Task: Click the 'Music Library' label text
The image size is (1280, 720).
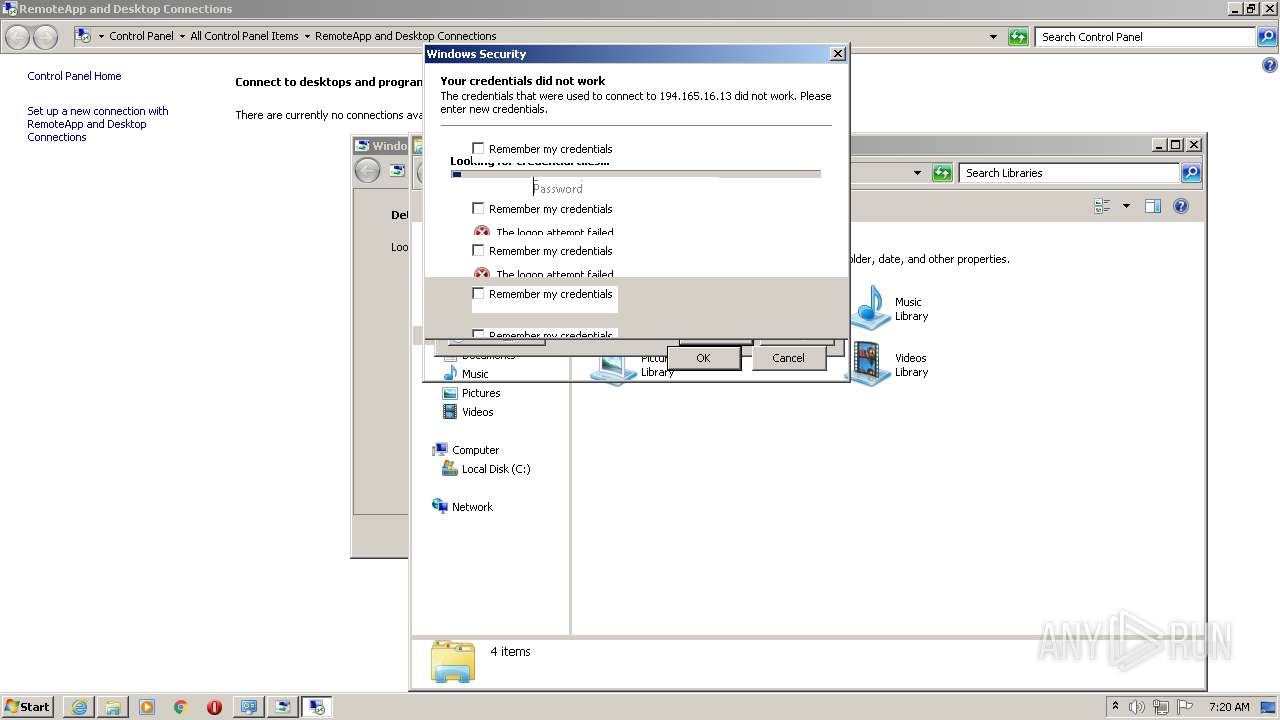Action: (911, 309)
